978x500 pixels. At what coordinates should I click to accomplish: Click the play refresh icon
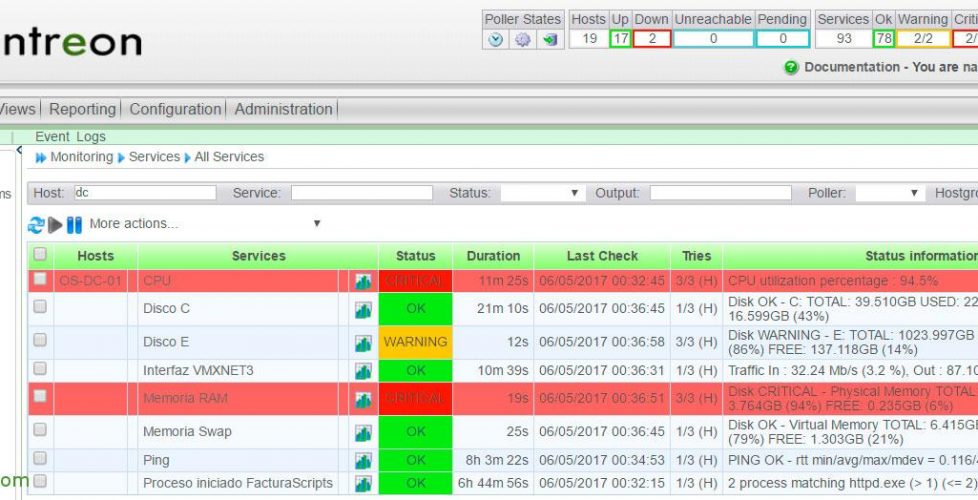coord(56,224)
